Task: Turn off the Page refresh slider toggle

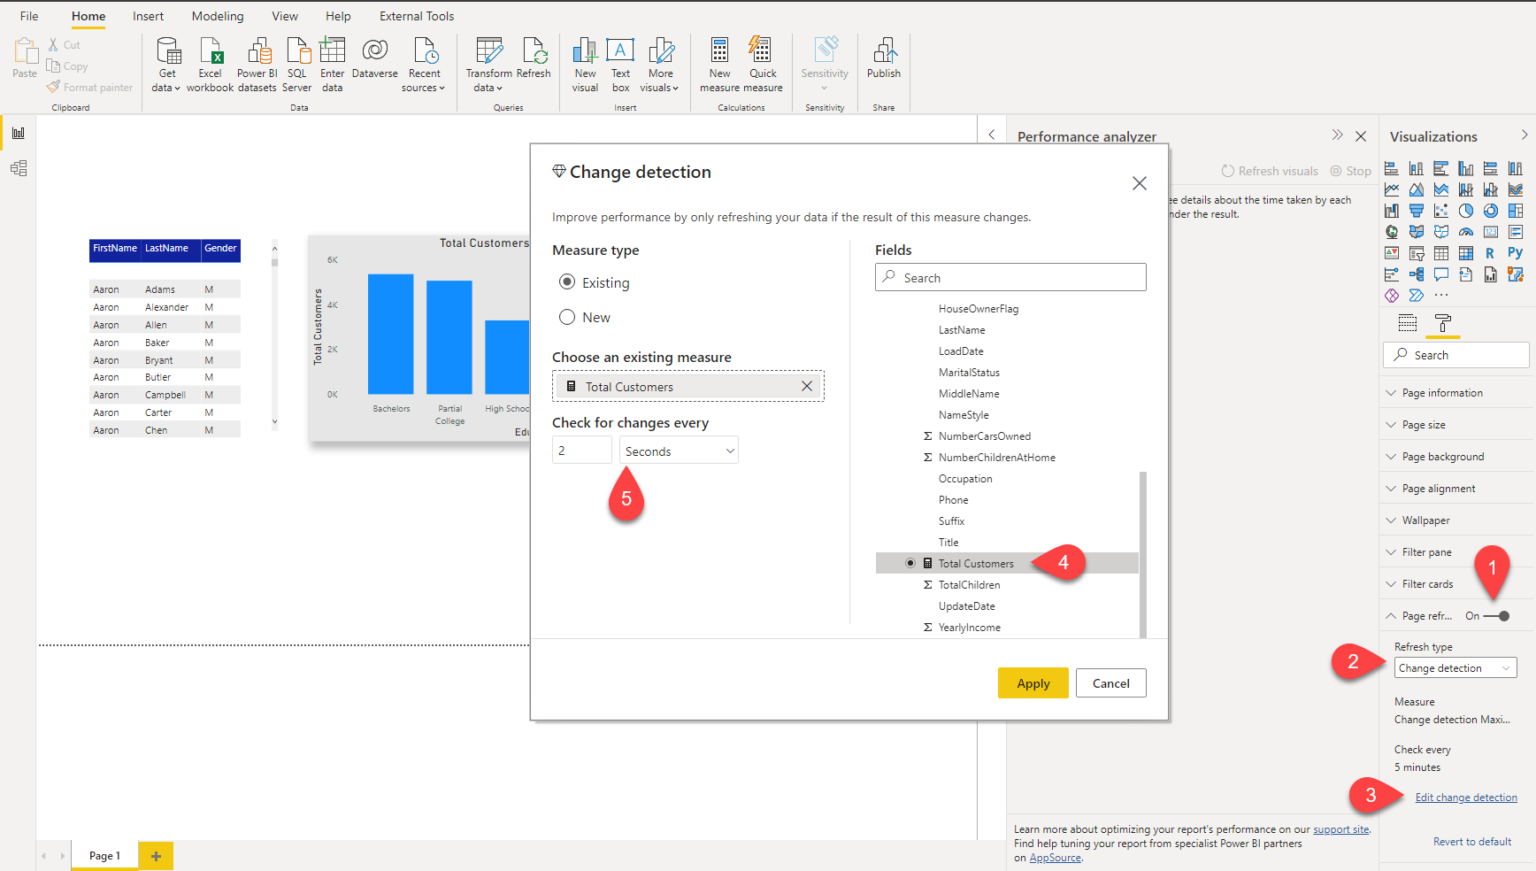Action: click(x=1498, y=616)
